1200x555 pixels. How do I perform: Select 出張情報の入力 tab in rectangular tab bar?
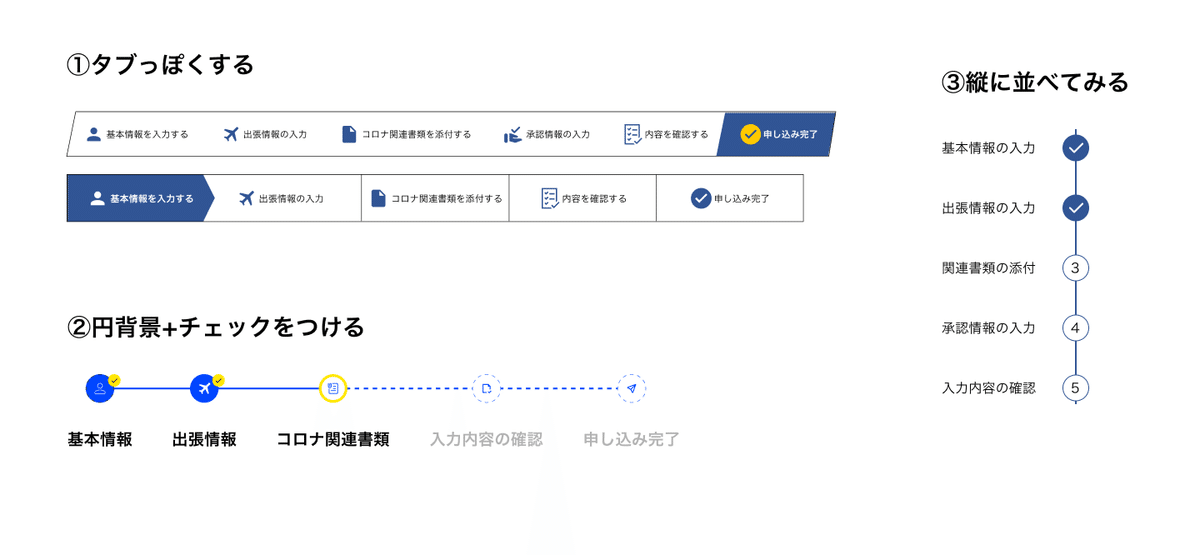pyautogui.click(x=288, y=198)
